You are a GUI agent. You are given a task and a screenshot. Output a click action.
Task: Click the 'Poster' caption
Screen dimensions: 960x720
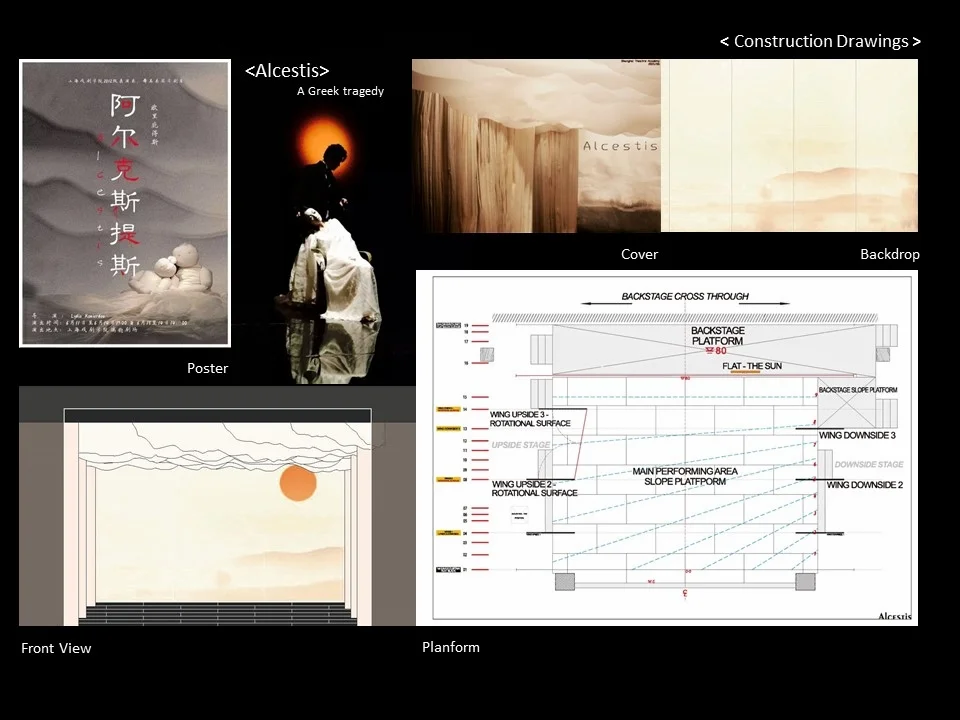208,368
